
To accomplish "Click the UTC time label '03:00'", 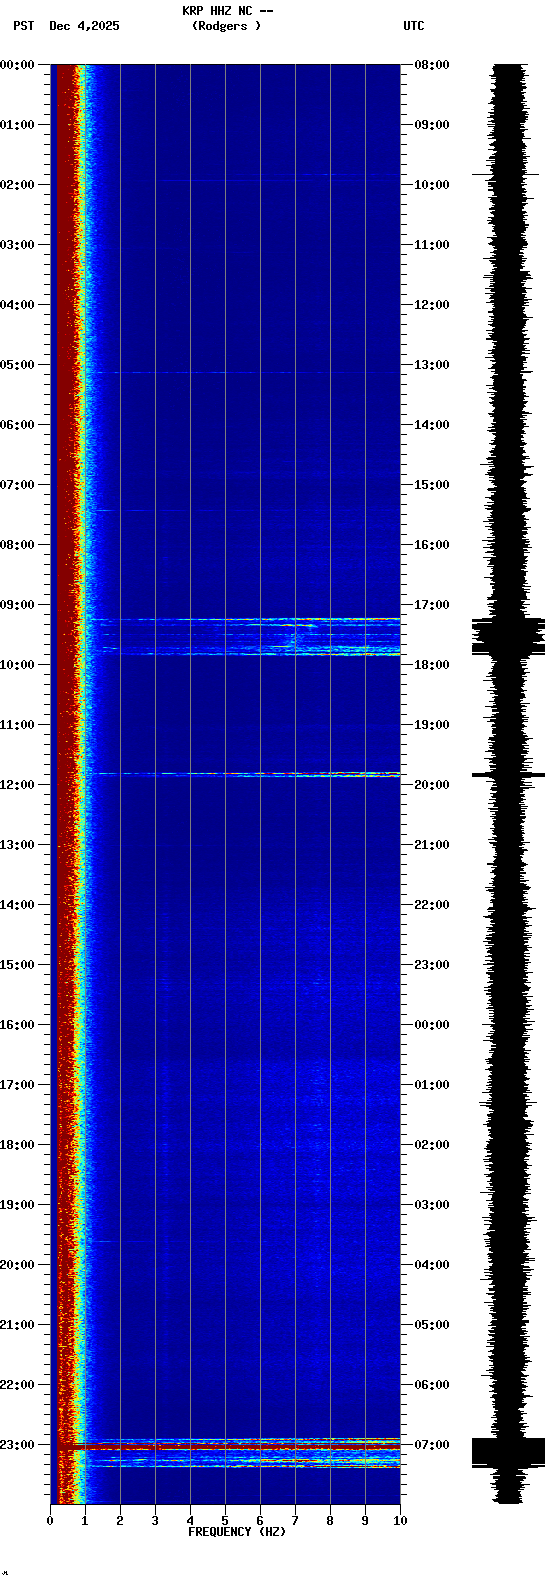I will [432, 1205].
